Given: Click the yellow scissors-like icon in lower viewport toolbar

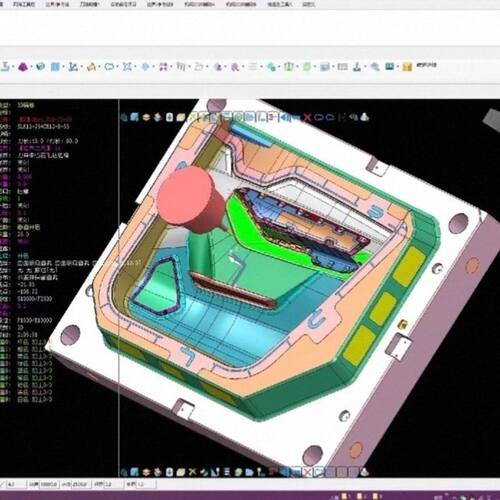Looking at the screenshot, I should coord(193,472).
